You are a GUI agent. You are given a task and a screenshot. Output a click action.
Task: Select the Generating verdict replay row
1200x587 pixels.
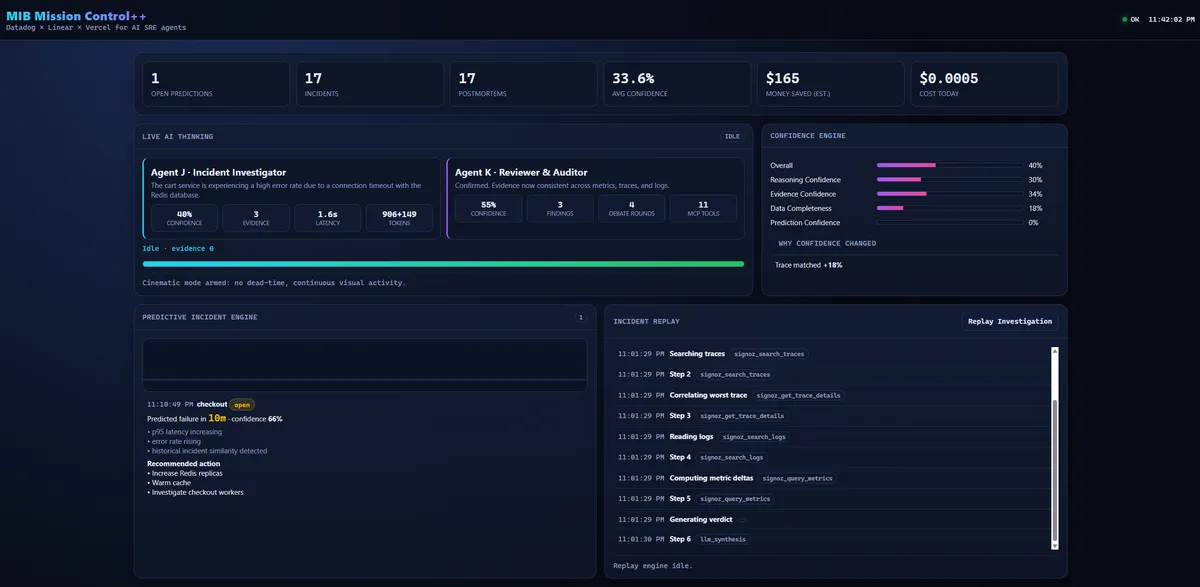tap(831, 519)
